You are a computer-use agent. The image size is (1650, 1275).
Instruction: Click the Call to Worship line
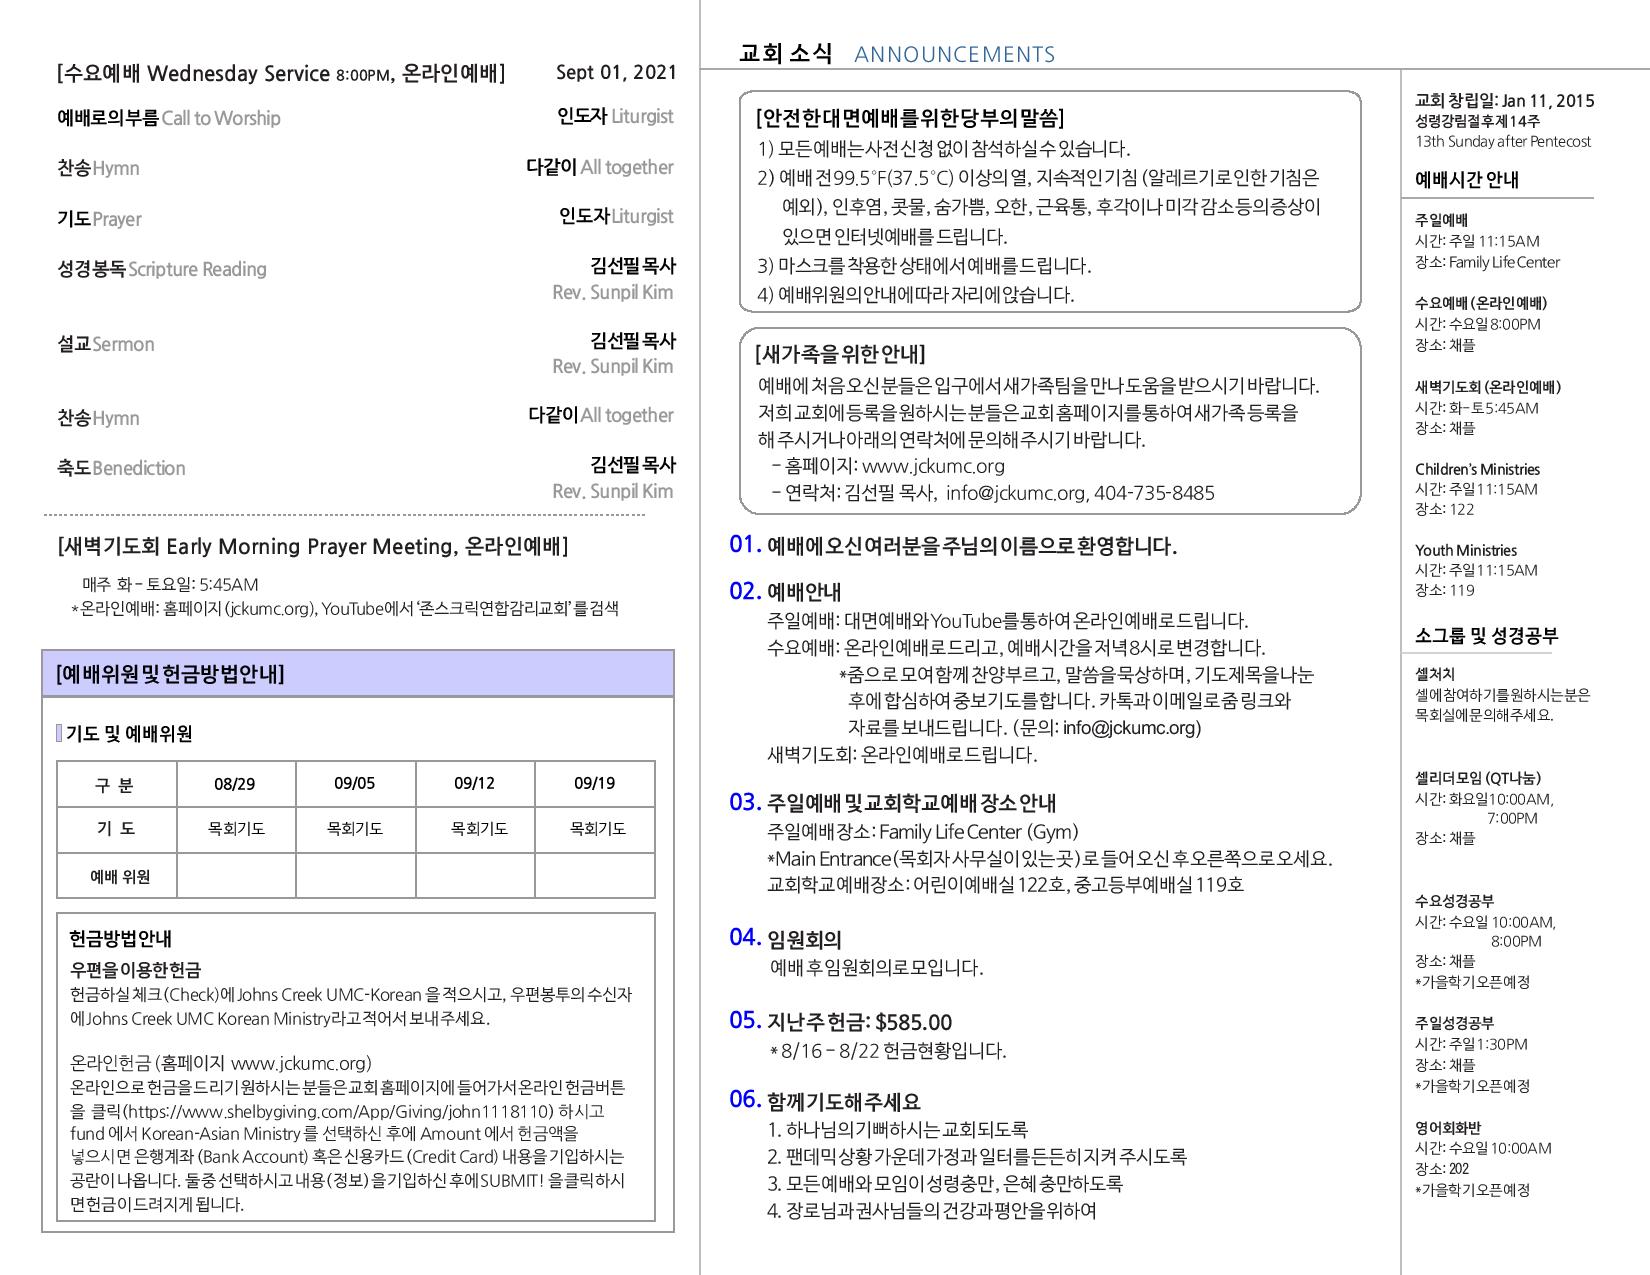click(x=169, y=118)
